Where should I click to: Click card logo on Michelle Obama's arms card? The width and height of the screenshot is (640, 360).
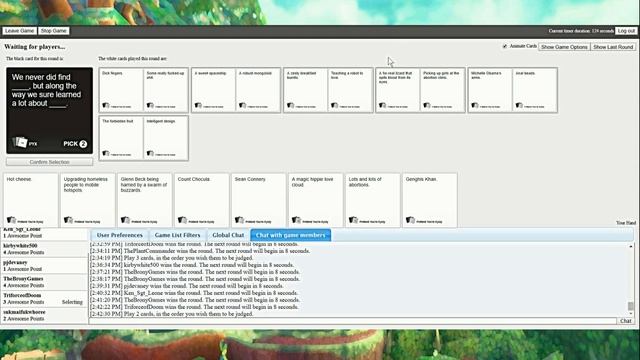[475, 105]
